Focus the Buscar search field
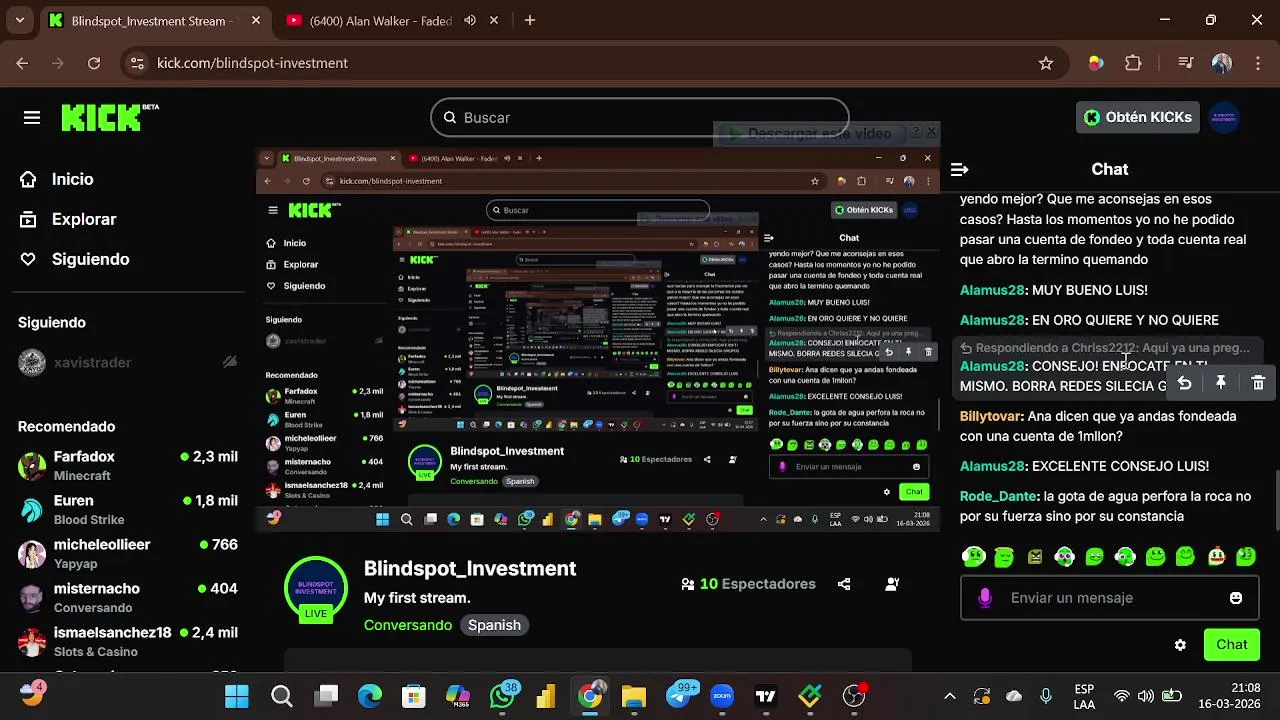Image resolution: width=1280 pixels, height=720 pixels. [x=640, y=117]
